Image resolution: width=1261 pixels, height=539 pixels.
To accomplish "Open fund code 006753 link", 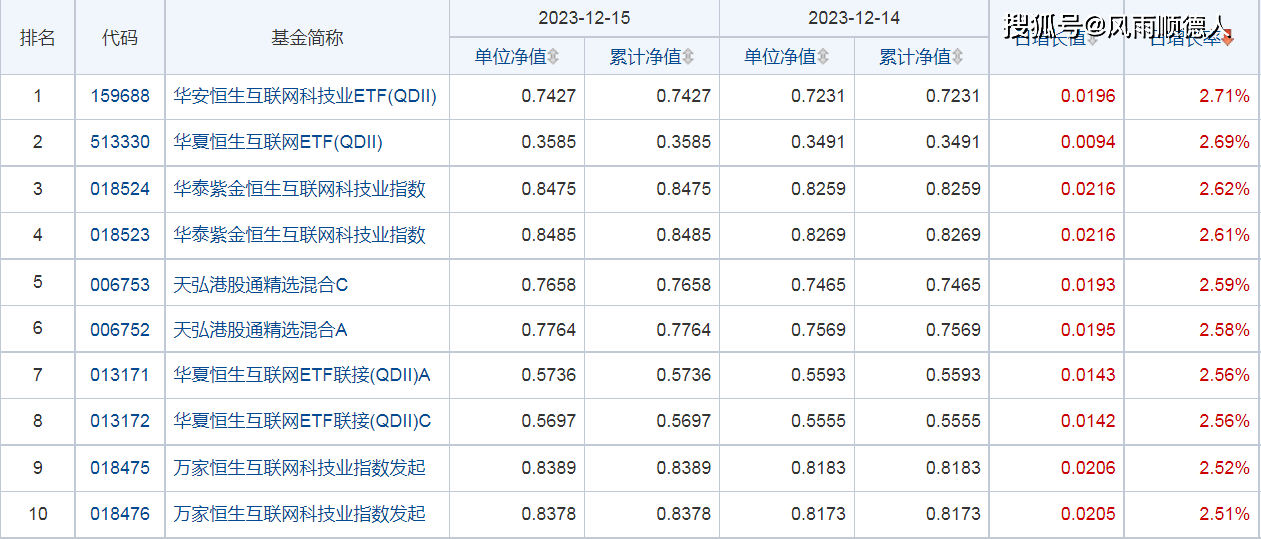I will point(120,285).
